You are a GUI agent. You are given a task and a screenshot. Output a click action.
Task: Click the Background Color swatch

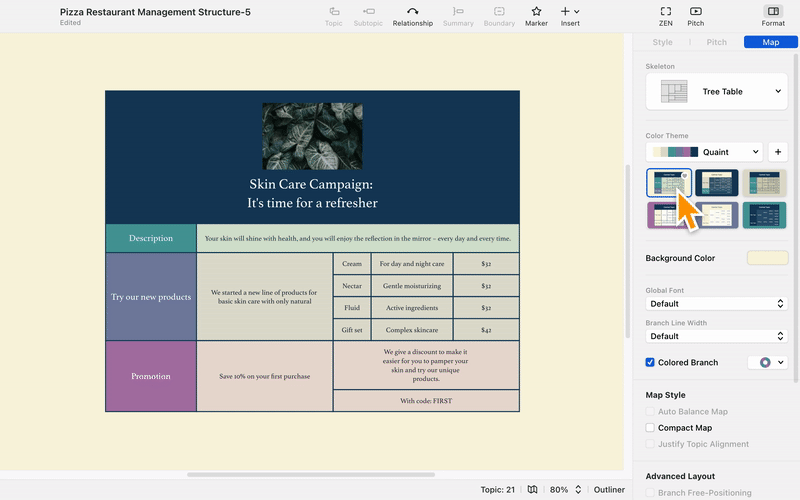767,258
